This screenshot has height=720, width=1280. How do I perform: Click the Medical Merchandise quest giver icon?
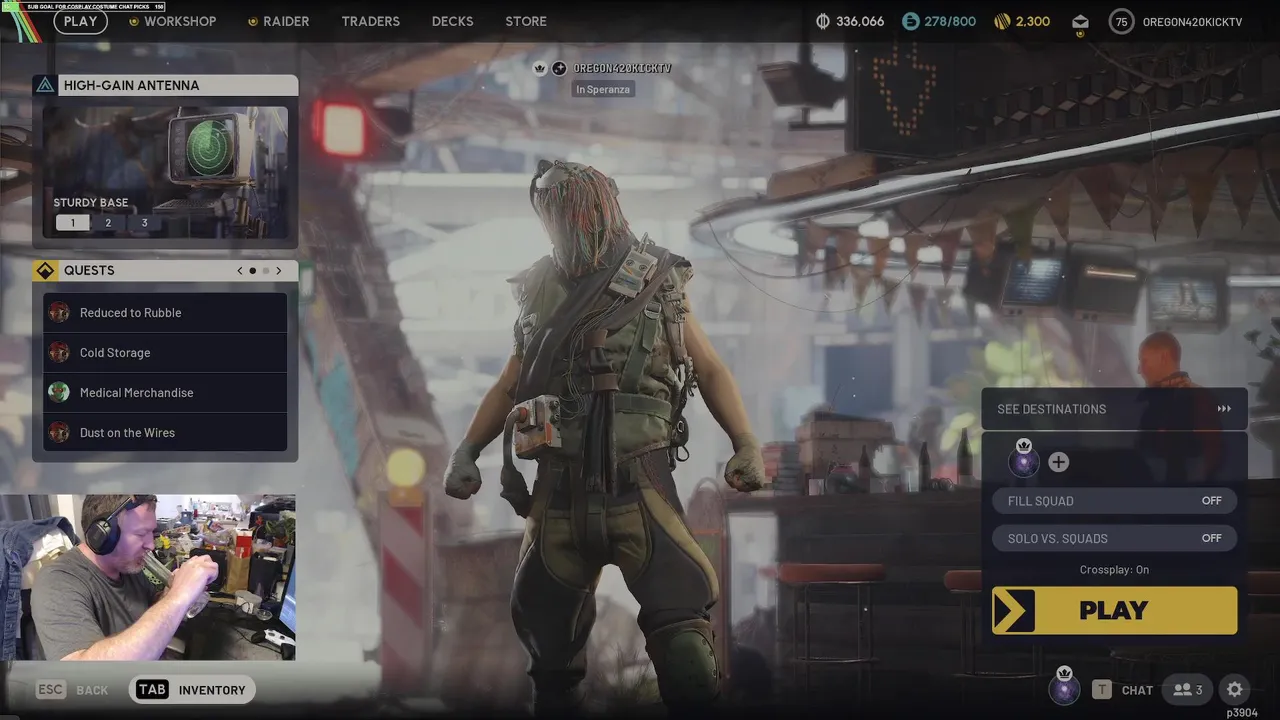click(59, 392)
